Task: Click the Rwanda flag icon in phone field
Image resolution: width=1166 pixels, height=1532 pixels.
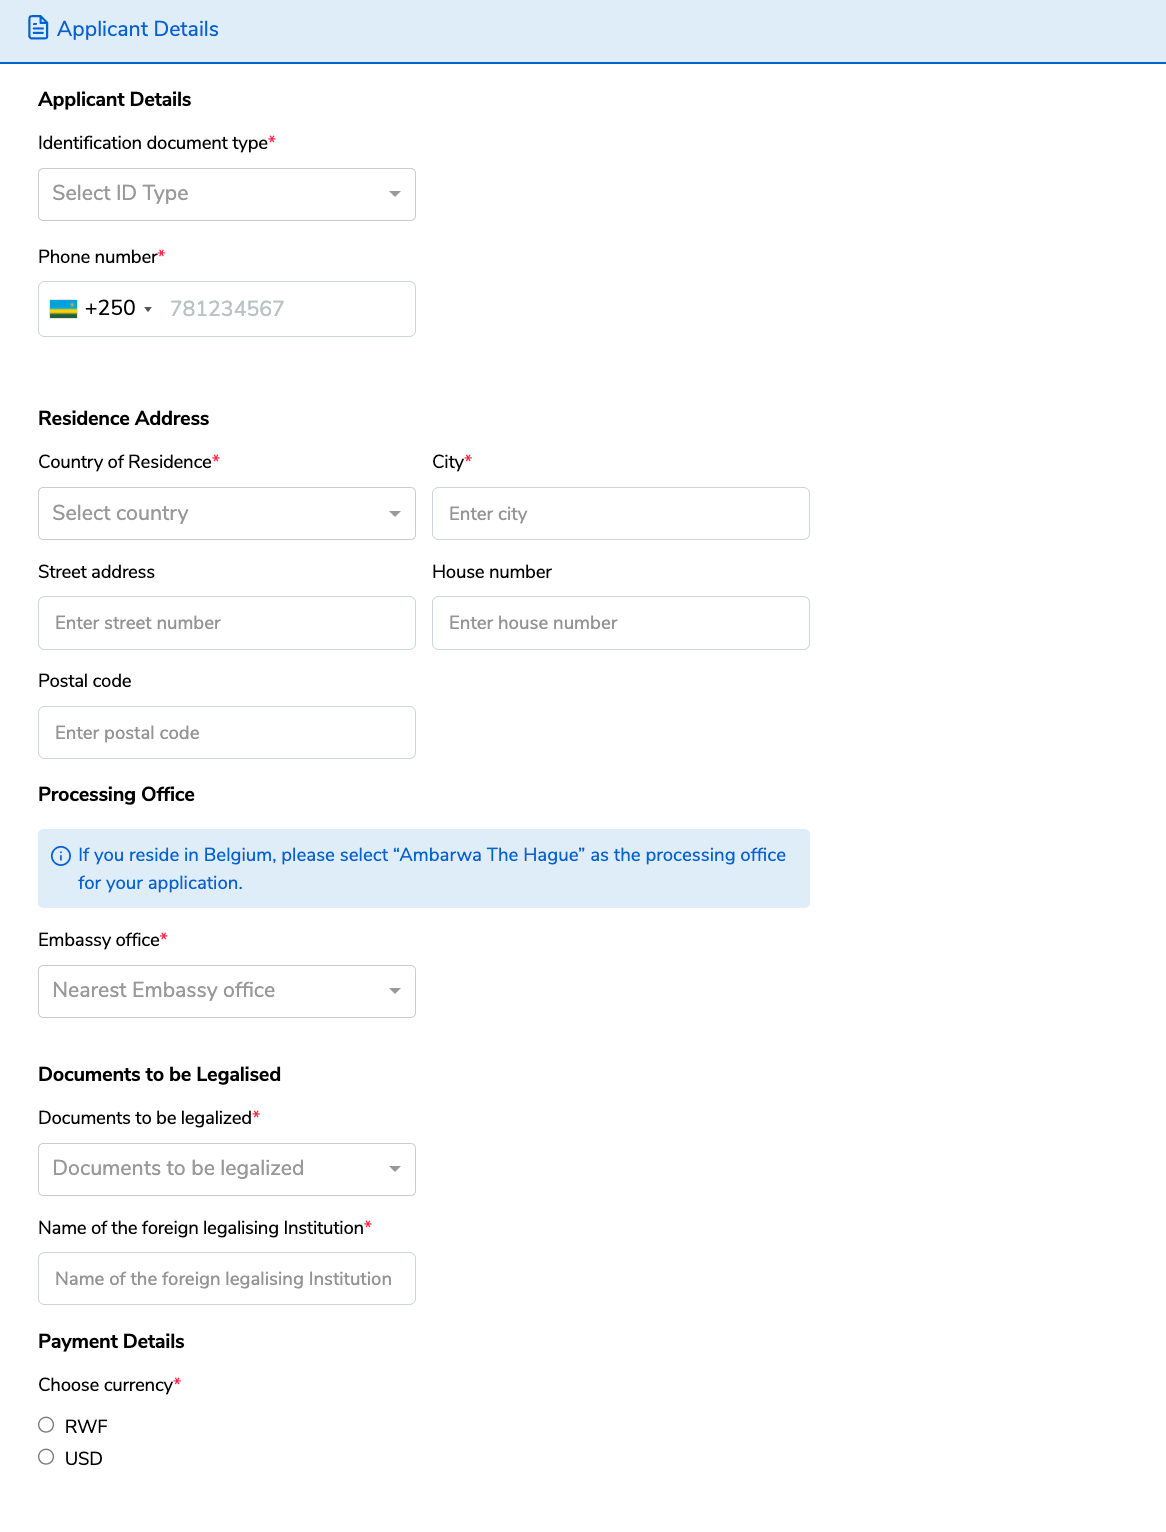Action: [63, 309]
